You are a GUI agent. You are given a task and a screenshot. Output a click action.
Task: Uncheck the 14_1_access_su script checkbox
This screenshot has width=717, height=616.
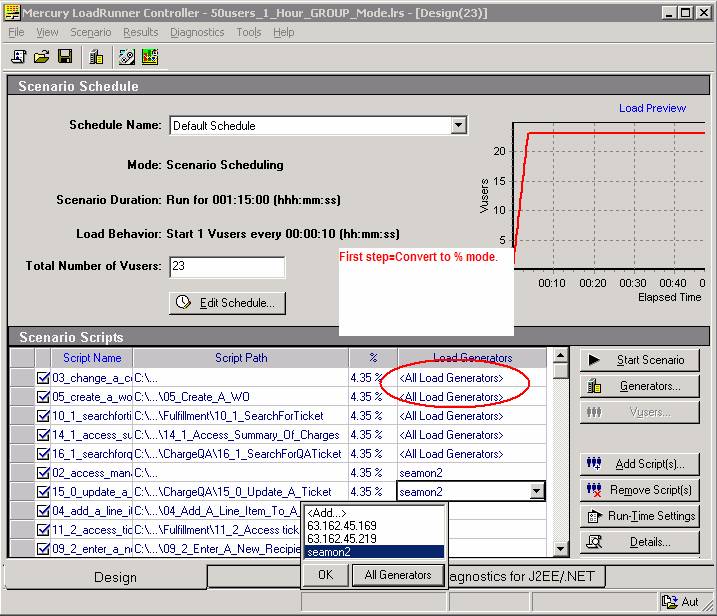point(43,434)
